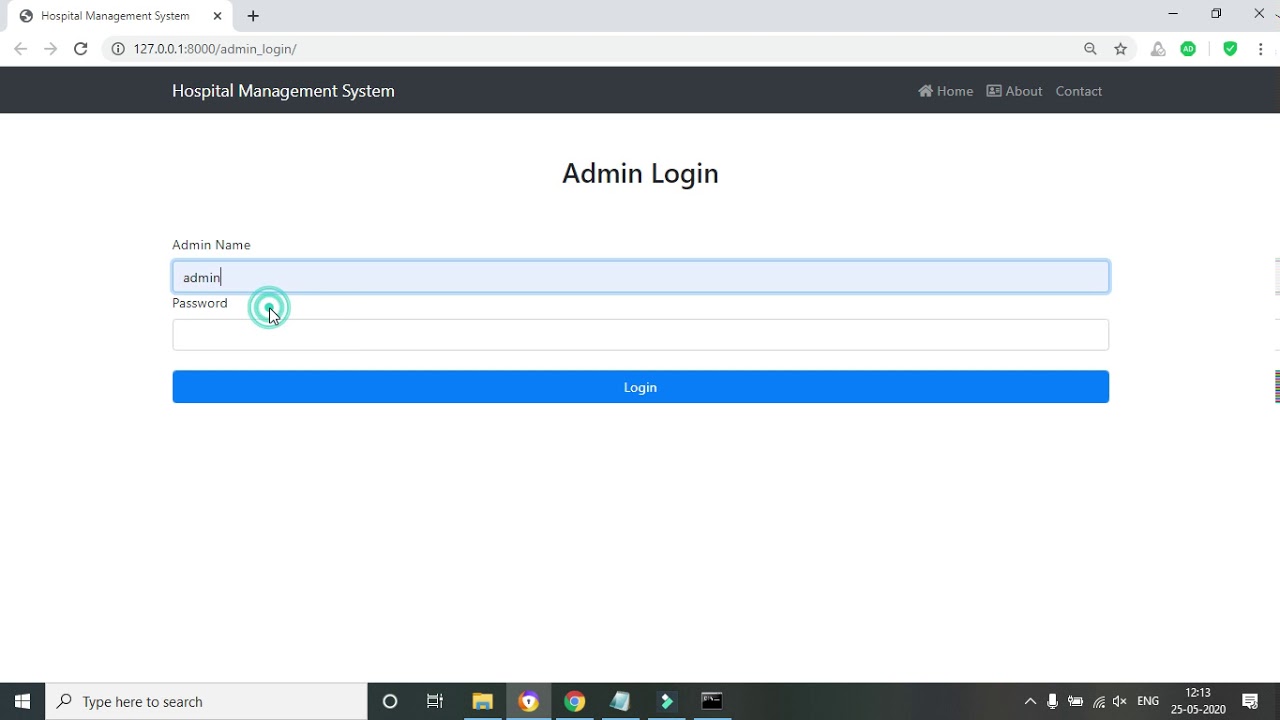Open the notification action center
Viewport: 1280px width, 720px height.
(x=1250, y=701)
